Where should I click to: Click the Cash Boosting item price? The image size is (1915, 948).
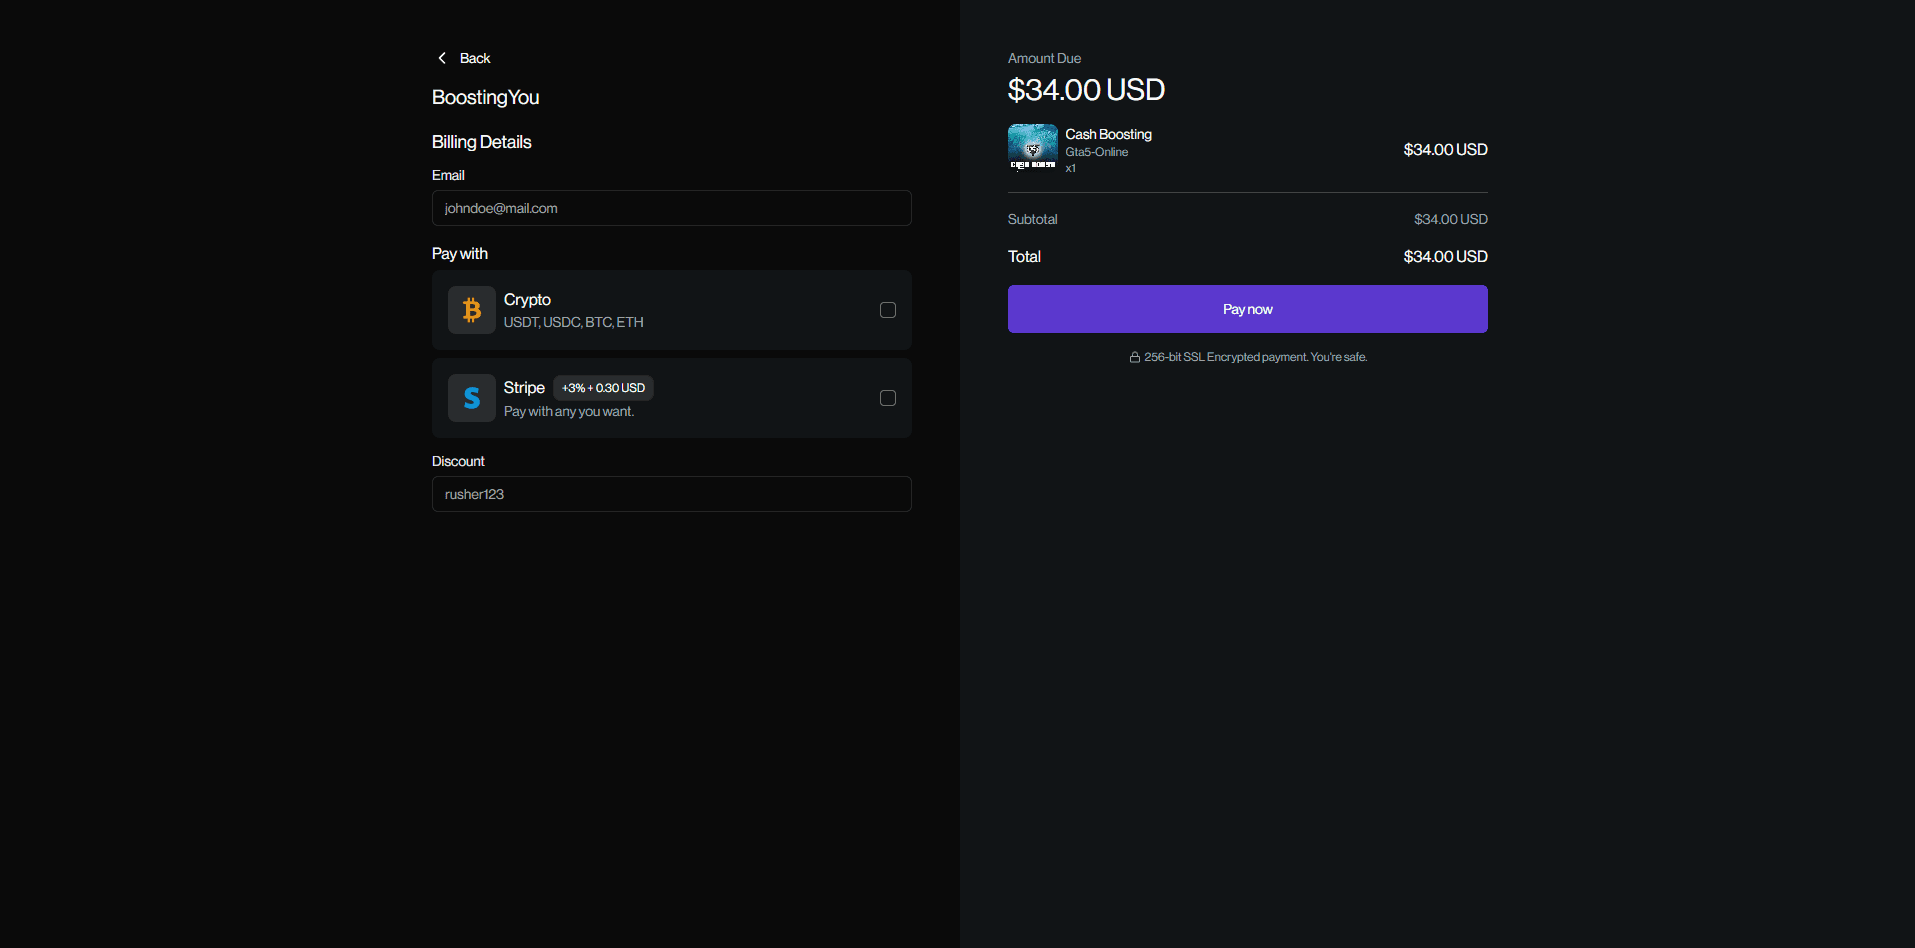point(1446,149)
